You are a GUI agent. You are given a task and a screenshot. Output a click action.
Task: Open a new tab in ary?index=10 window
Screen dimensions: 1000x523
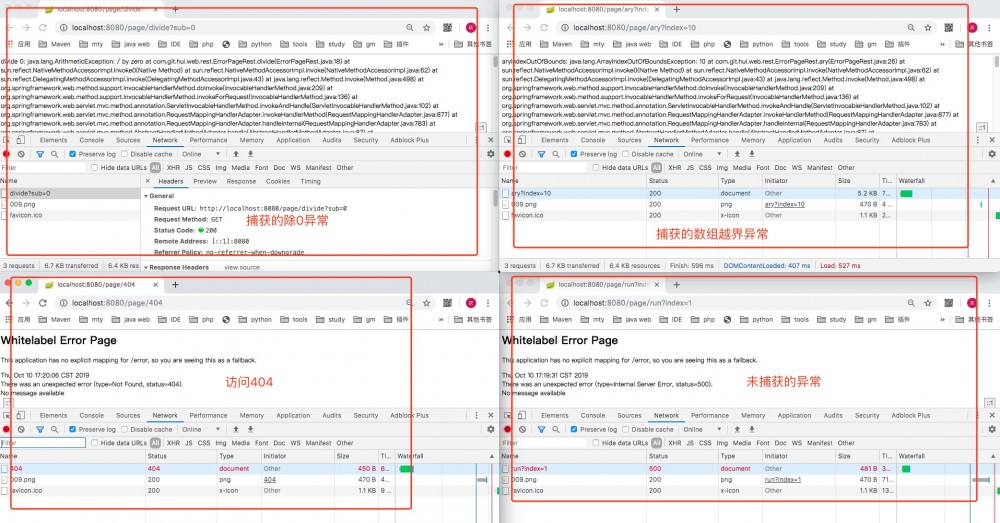click(677, 9)
